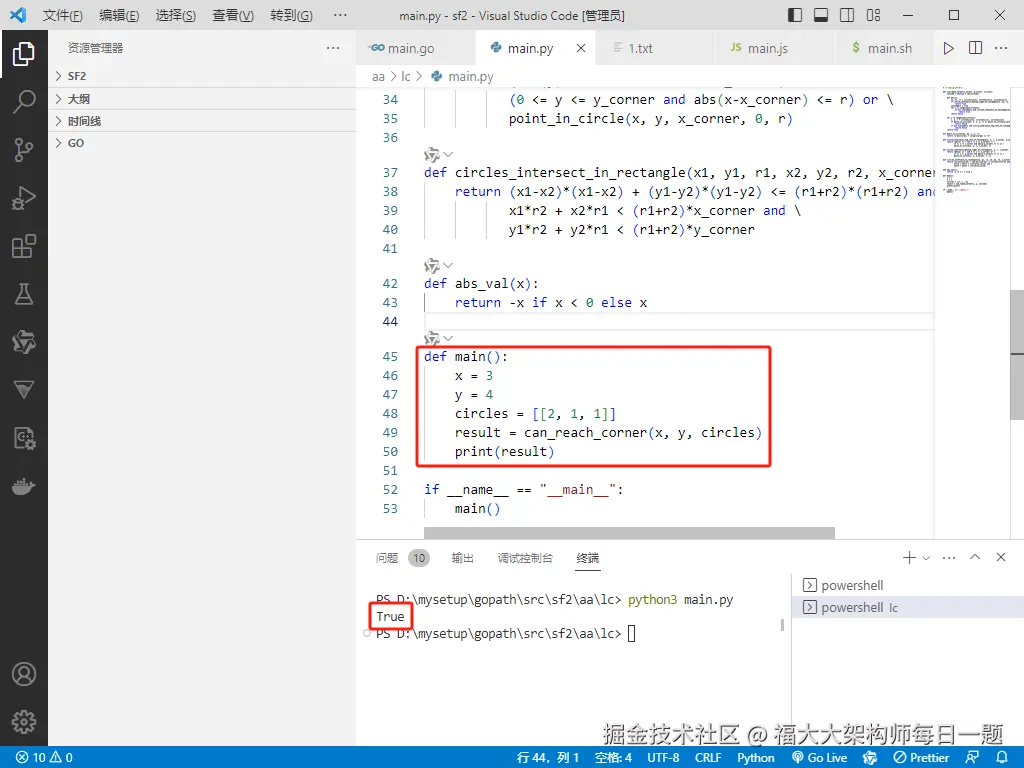Image resolution: width=1024 pixels, height=768 pixels.
Task: Click 行 44, 列 1 cursor position
Action: click(548, 757)
